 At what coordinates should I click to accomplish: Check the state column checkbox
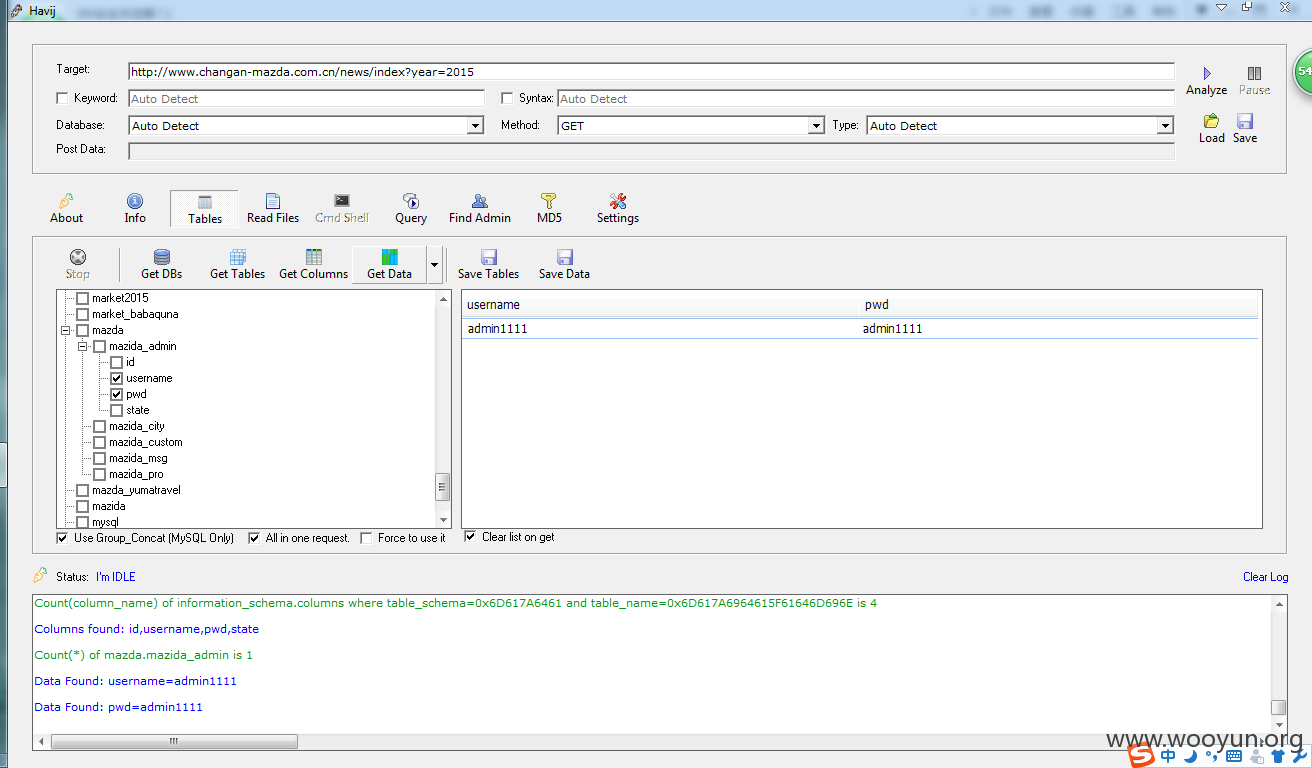coord(116,410)
